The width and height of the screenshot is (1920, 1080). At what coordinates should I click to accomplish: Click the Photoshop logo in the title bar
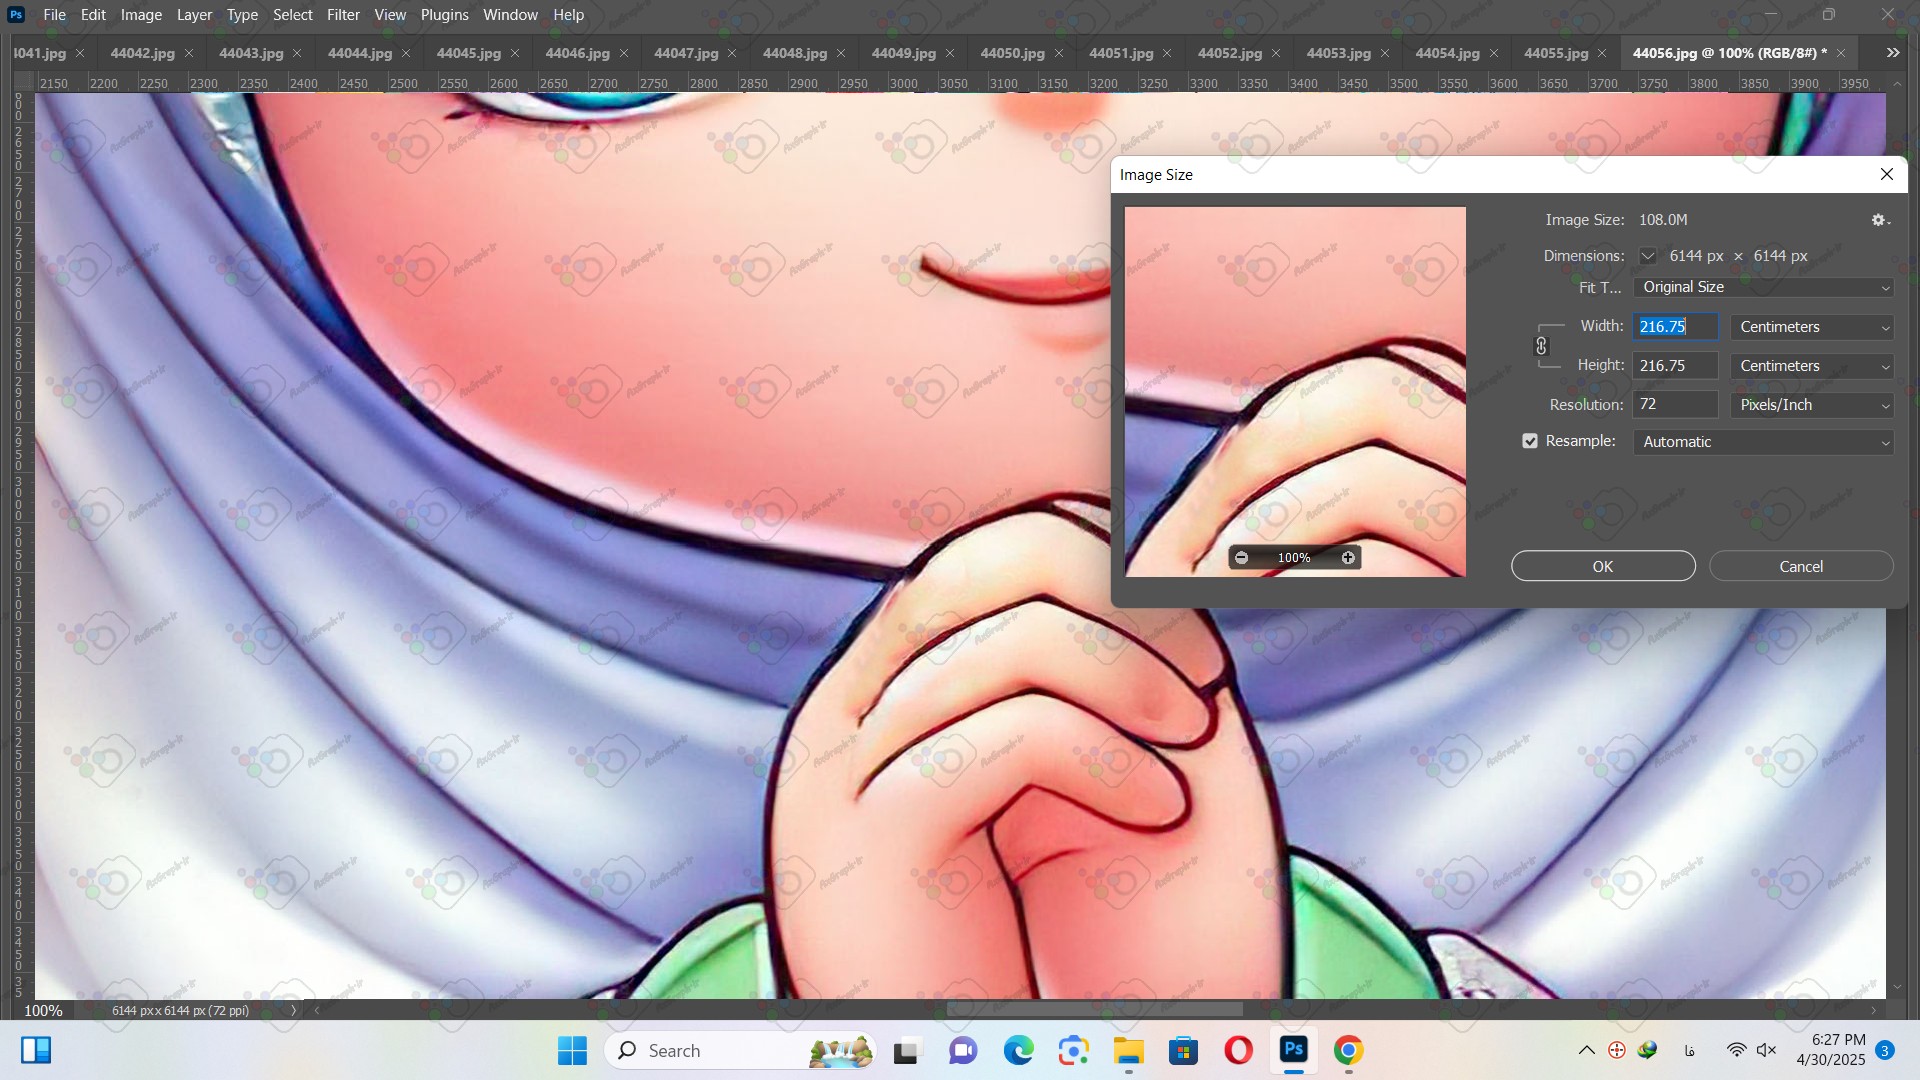(x=16, y=14)
